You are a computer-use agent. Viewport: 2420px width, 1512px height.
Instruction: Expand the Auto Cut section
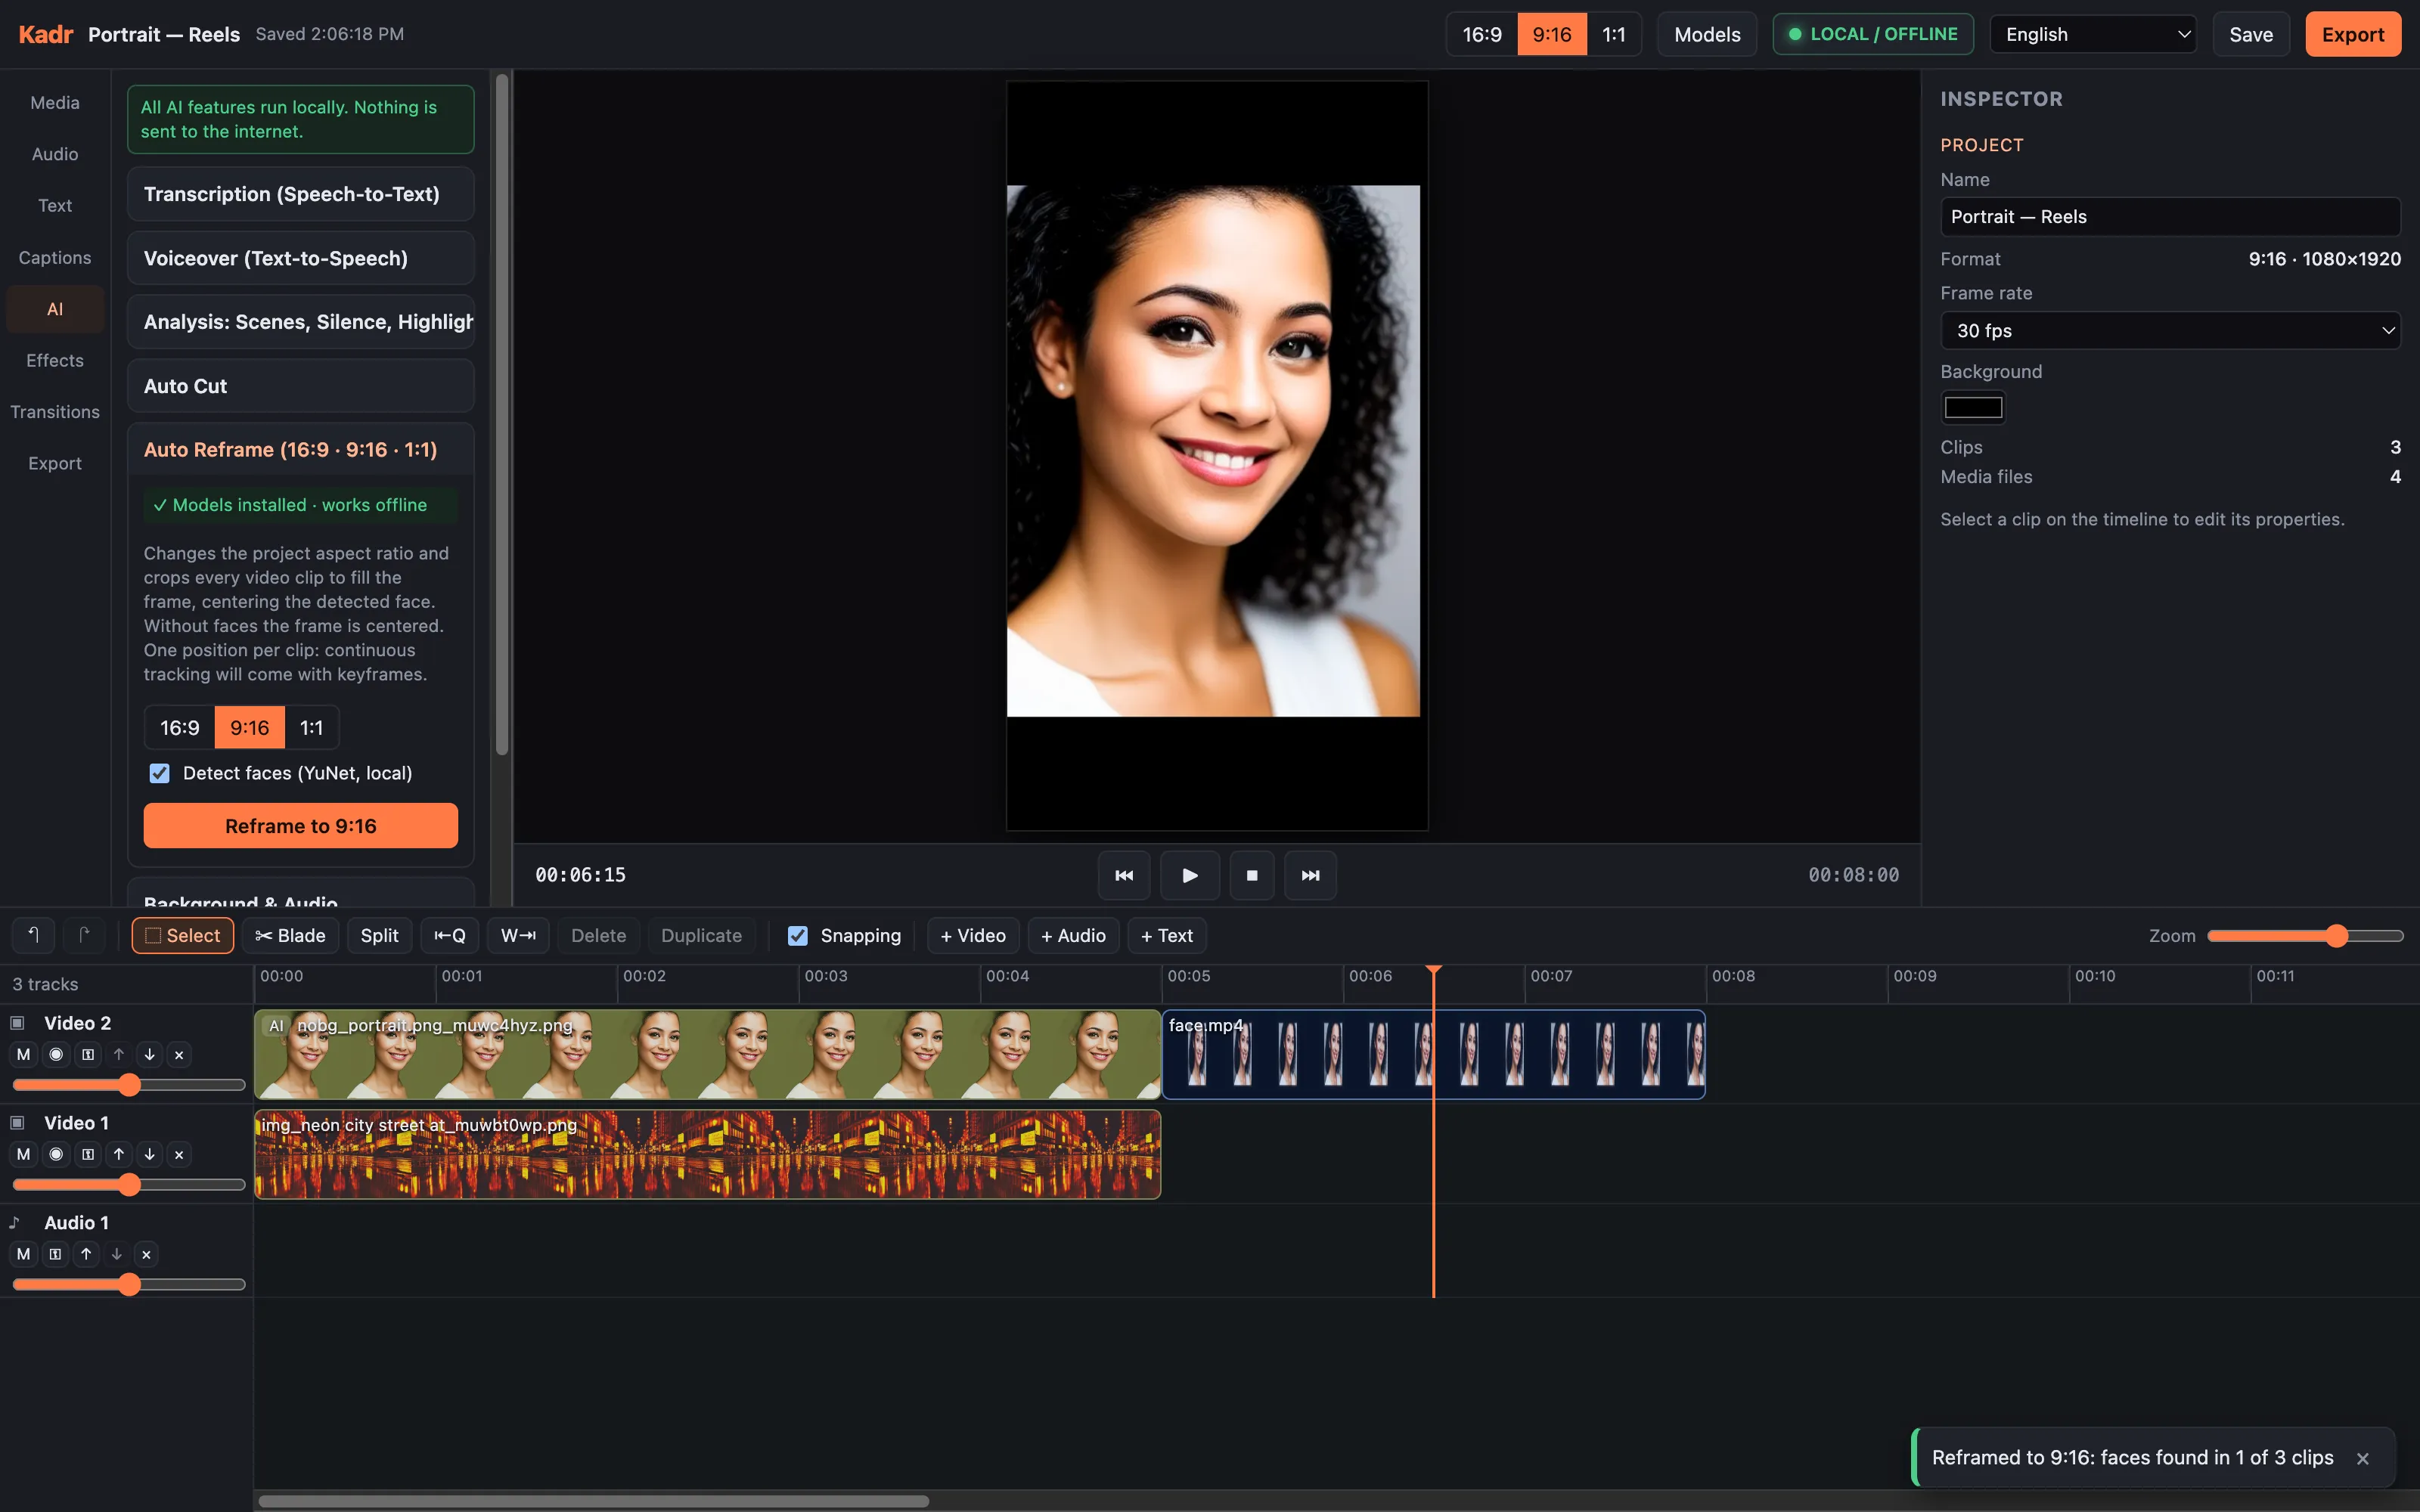pyautogui.click(x=300, y=386)
